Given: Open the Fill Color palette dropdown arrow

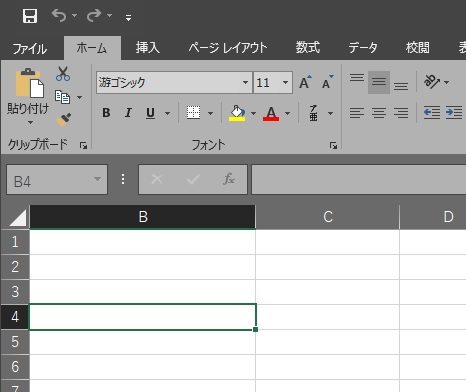Looking at the screenshot, I should tap(253, 113).
